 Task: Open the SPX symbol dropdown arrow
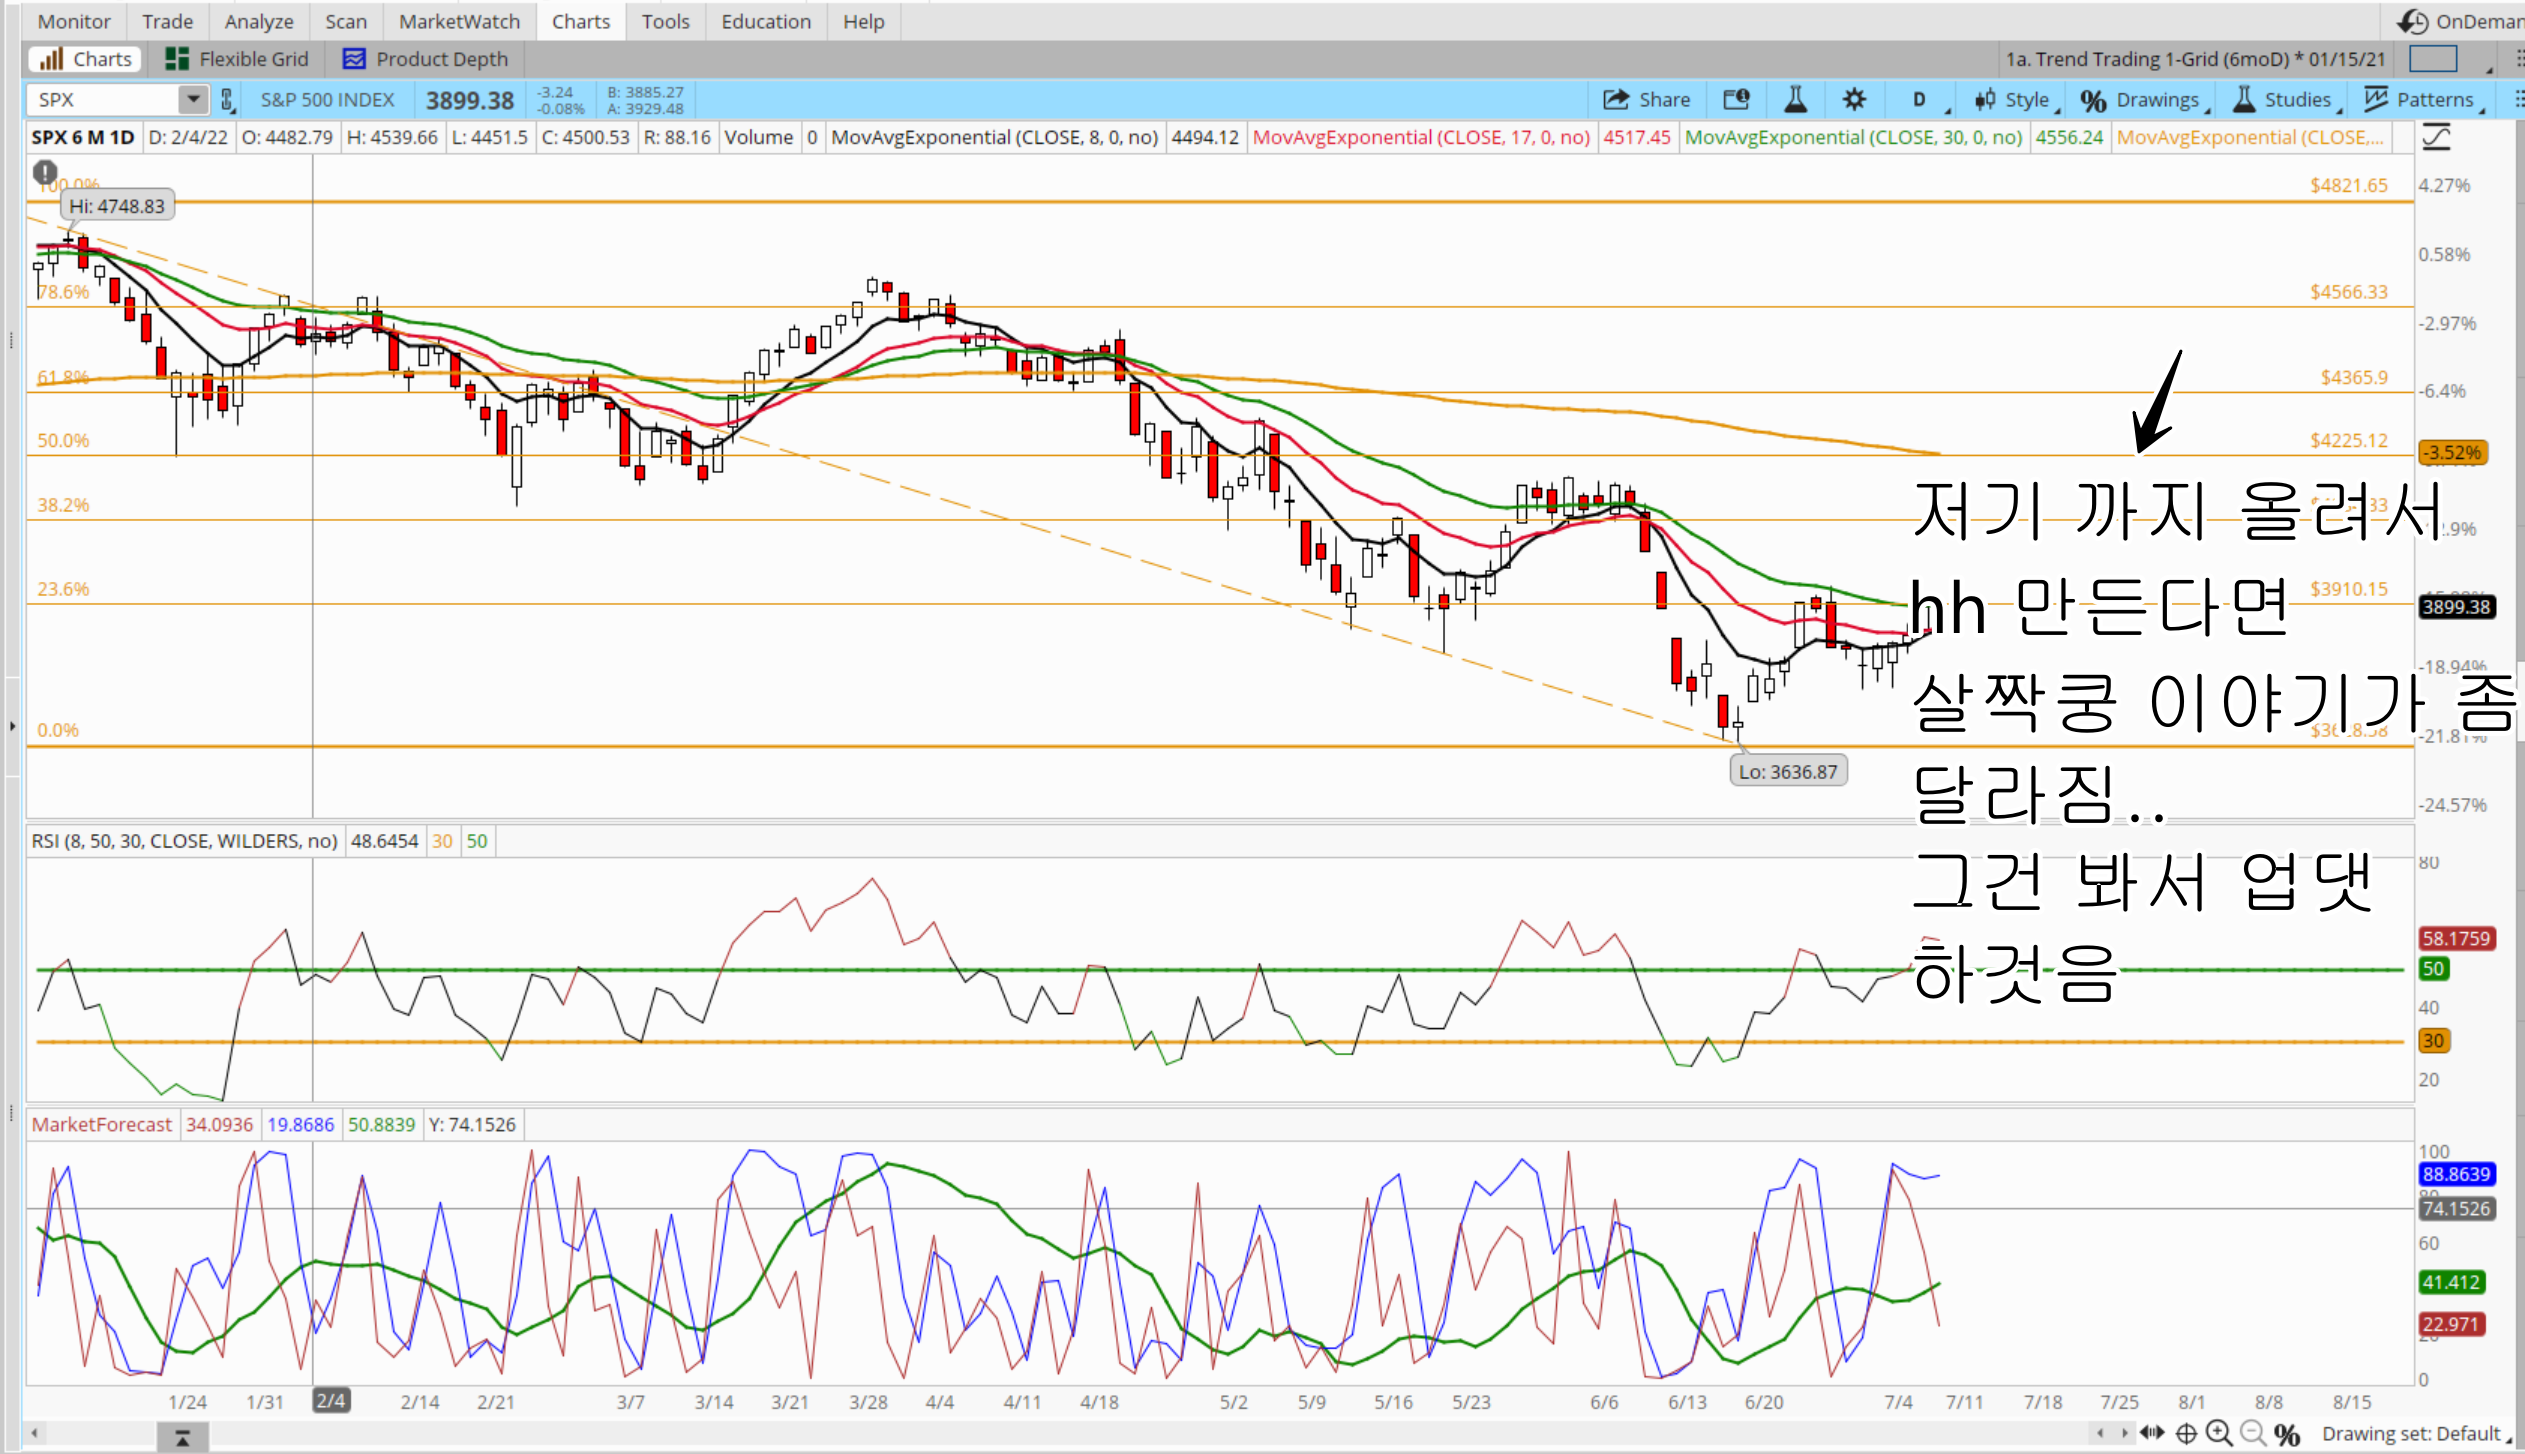193,99
